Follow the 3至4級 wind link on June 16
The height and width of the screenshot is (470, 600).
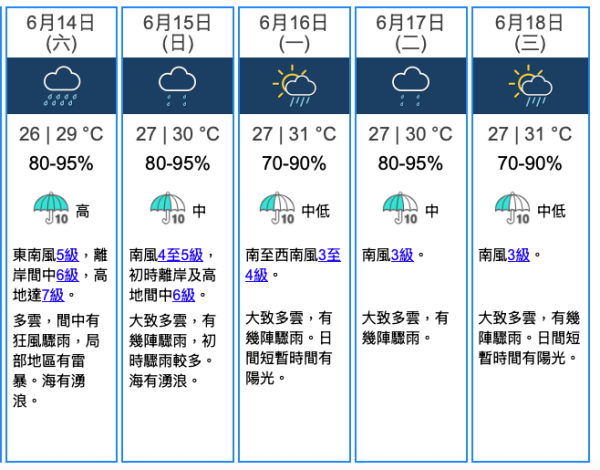click(x=293, y=265)
